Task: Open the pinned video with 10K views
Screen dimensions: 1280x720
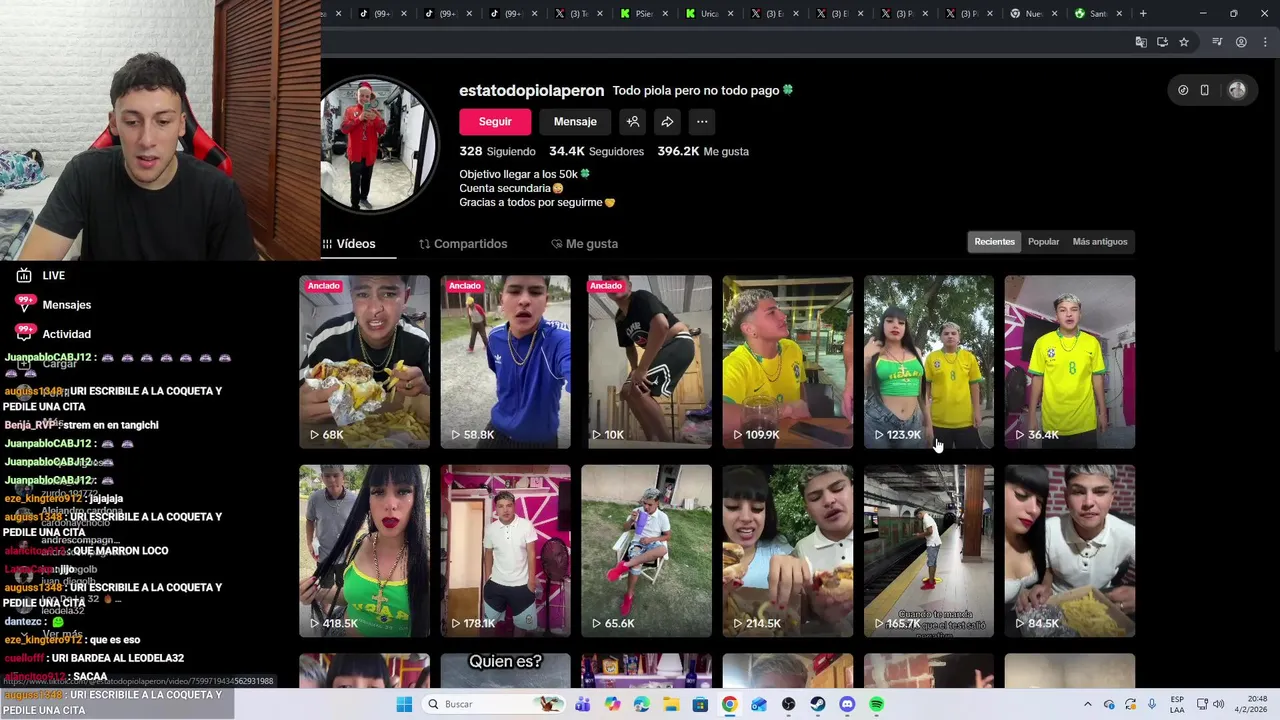Action: pyautogui.click(x=646, y=362)
